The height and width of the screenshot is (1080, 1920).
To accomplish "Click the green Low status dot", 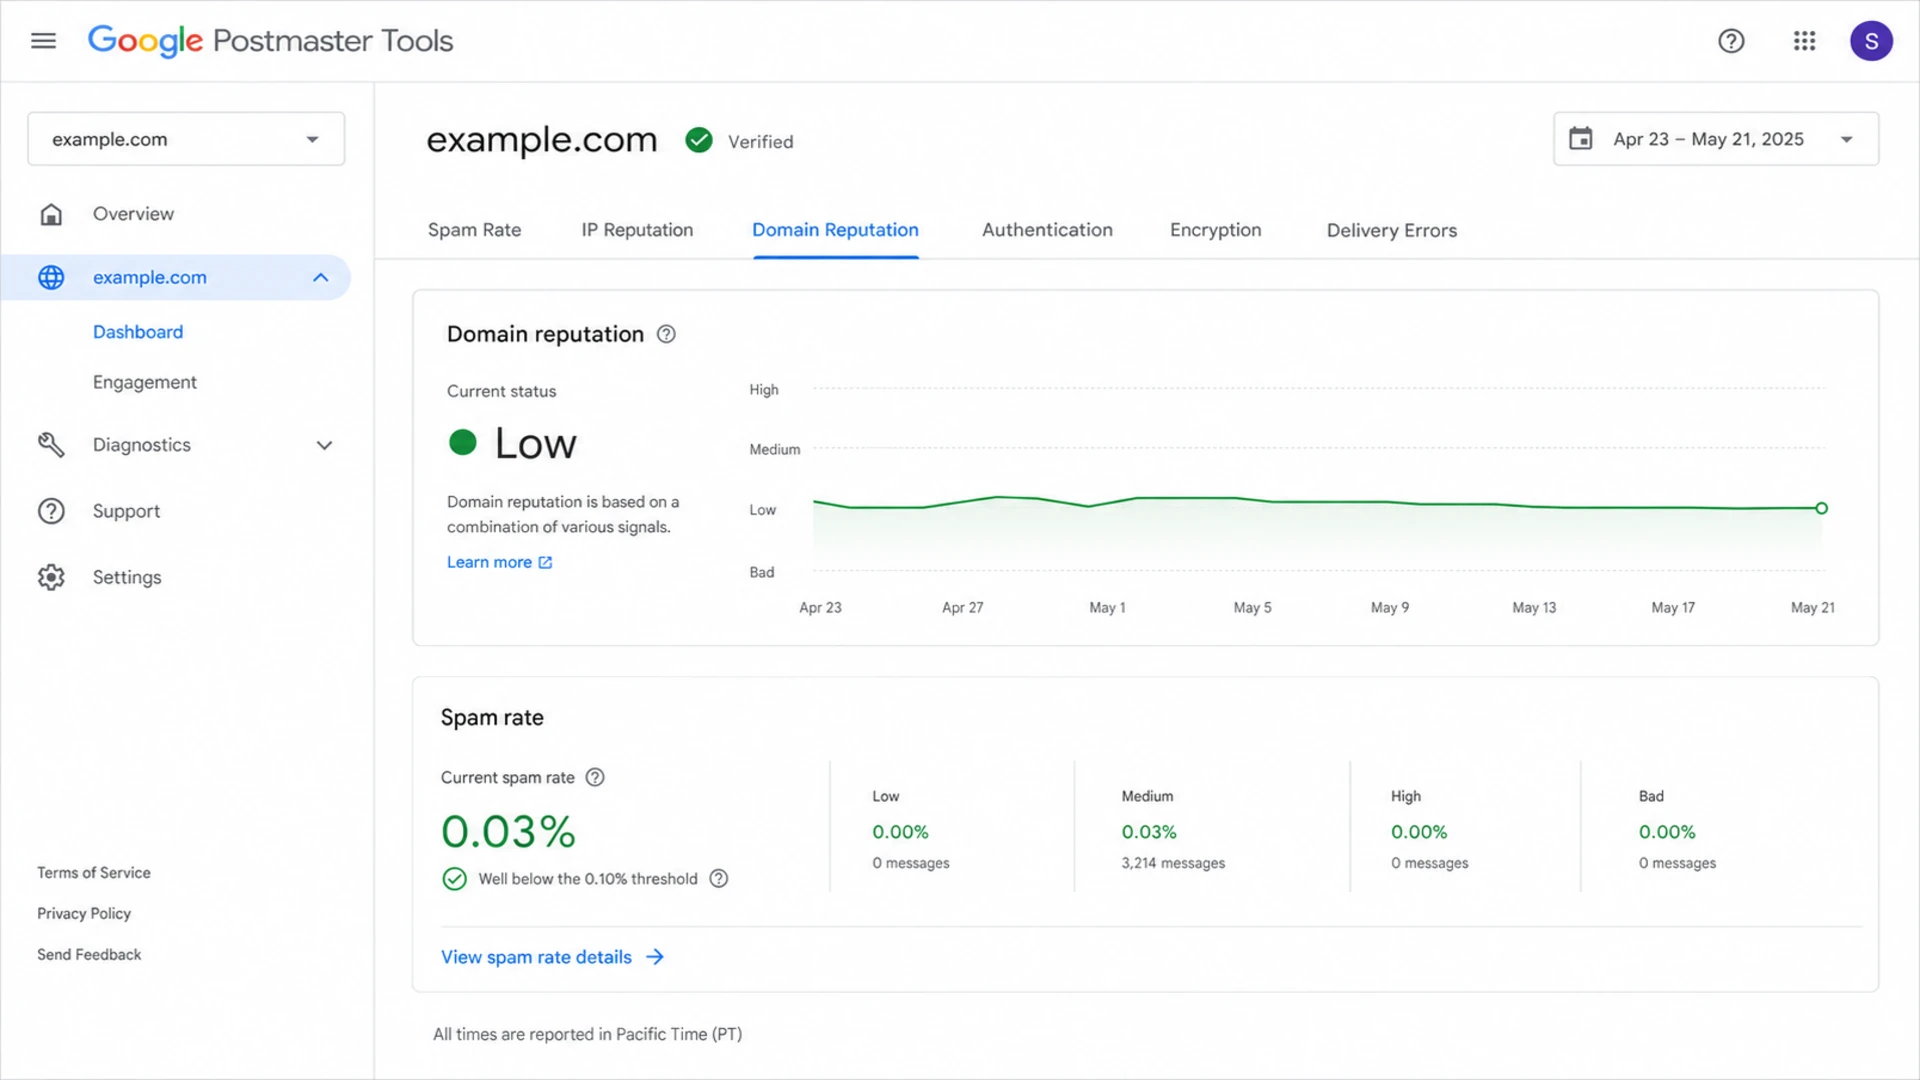I will (462, 442).
